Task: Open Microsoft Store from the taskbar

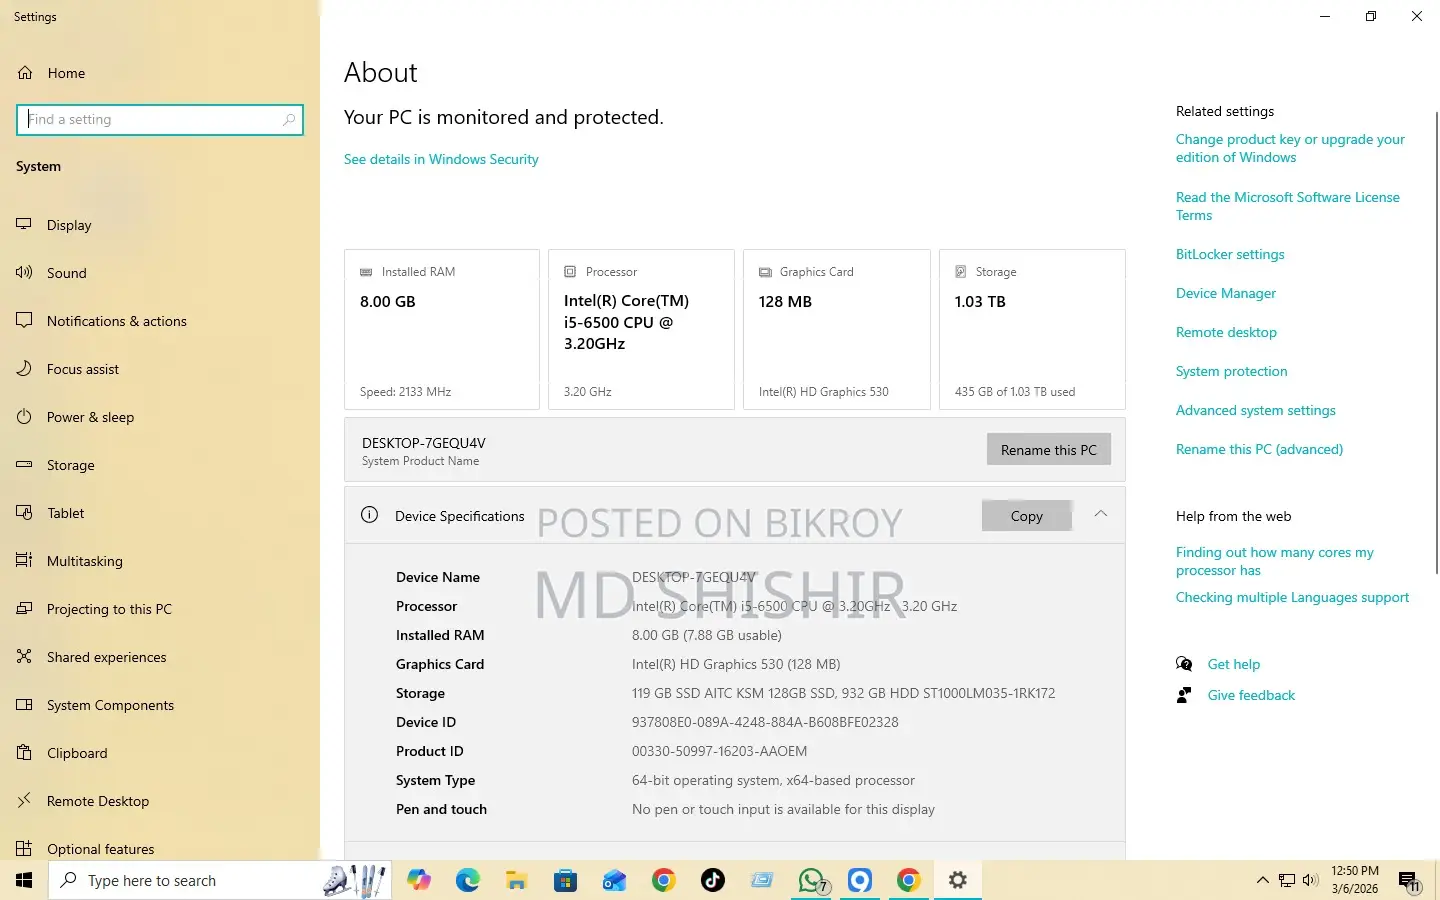Action: click(x=565, y=880)
